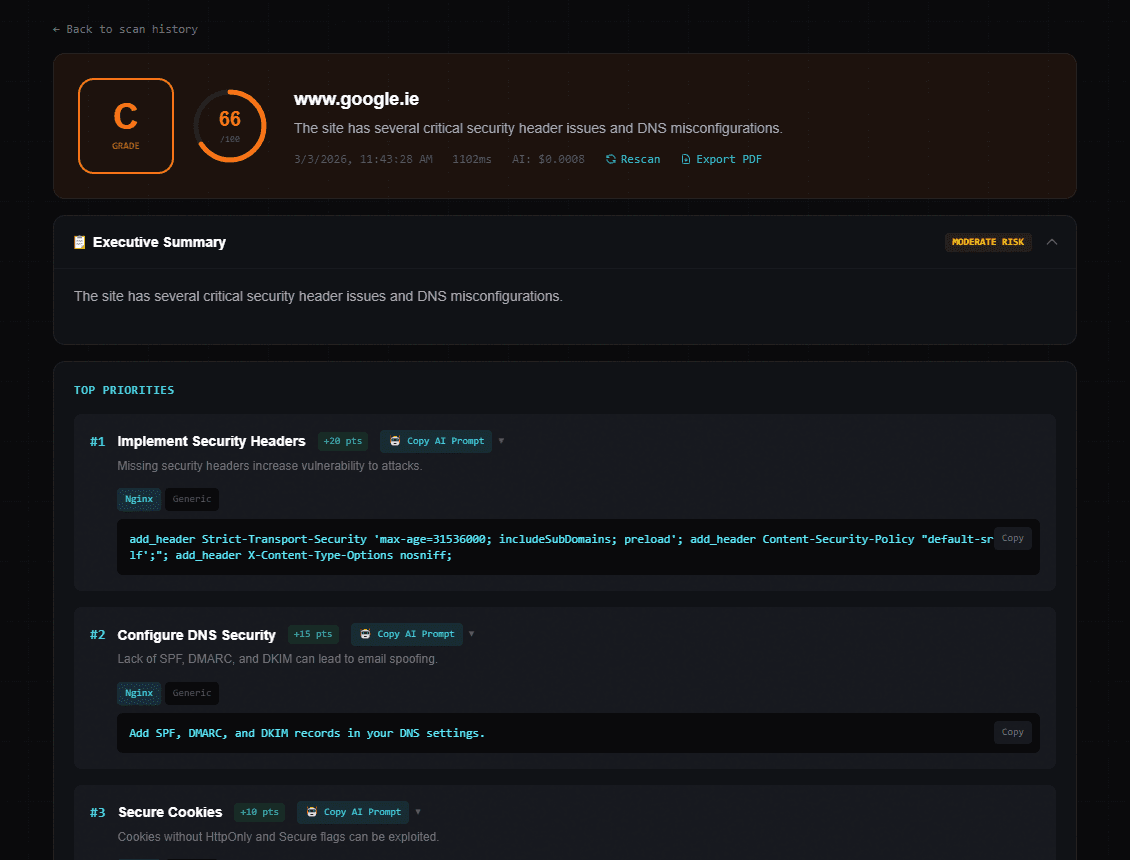Click the MODERATE RISK label
The image size is (1130, 860).
click(x=988, y=241)
